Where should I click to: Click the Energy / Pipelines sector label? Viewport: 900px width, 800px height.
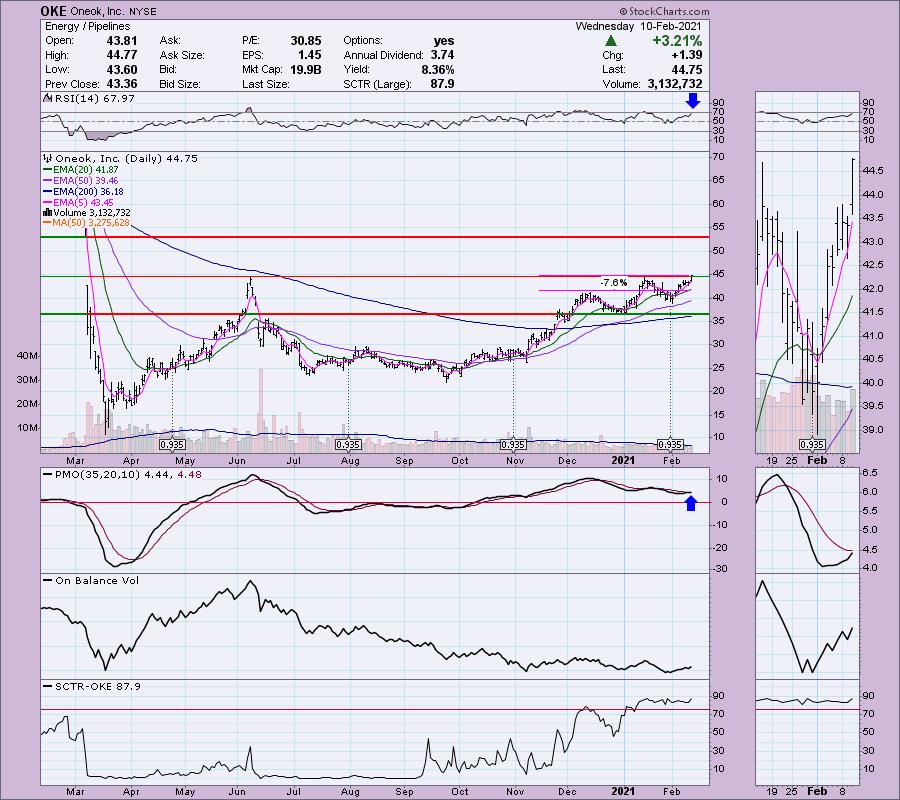point(87,26)
